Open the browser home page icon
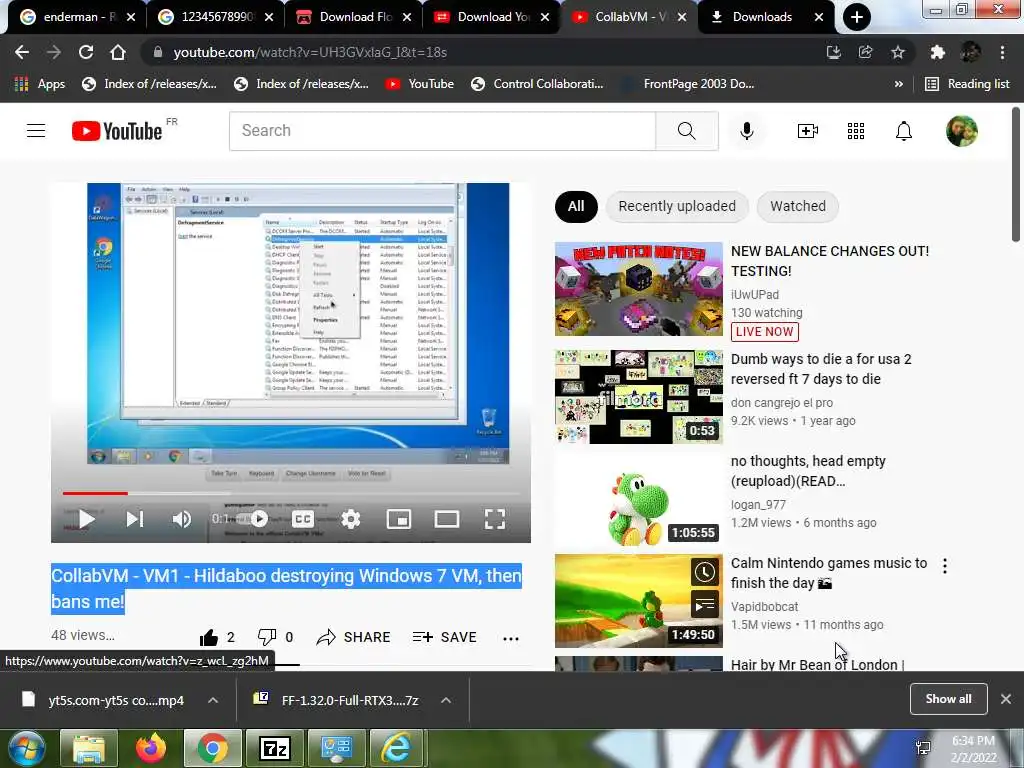 (x=118, y=52)
